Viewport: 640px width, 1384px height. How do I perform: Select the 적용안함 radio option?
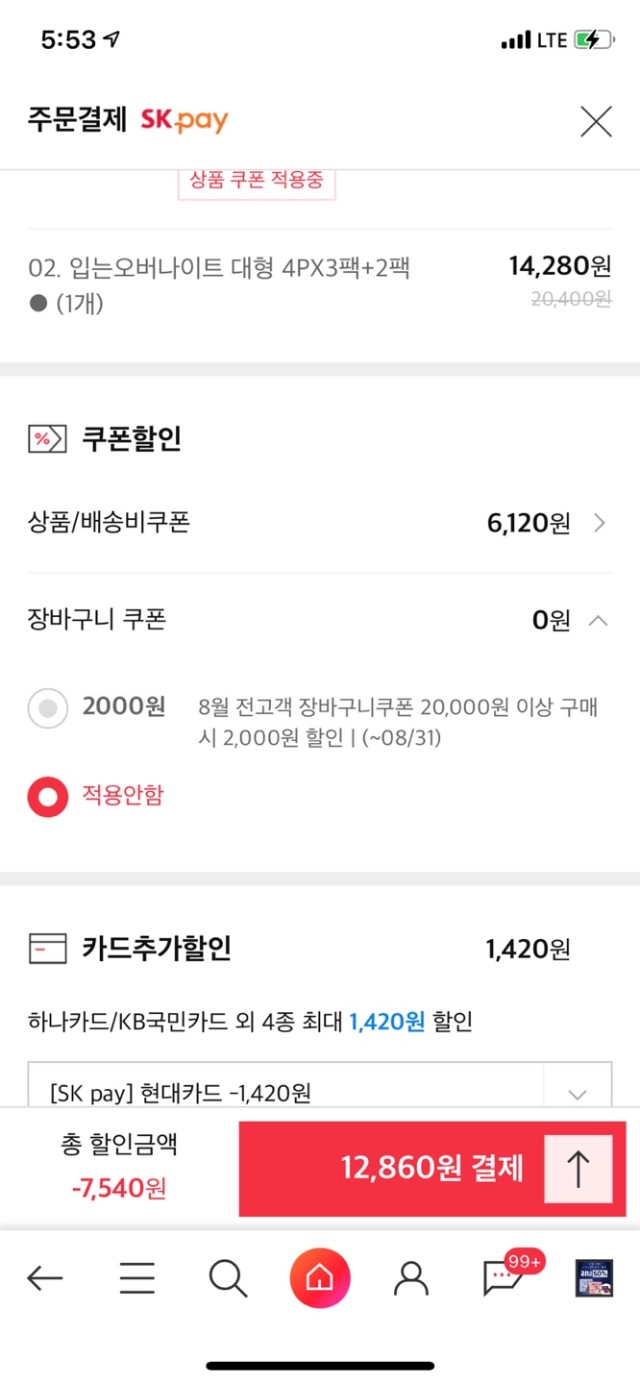tap(47, 796)
